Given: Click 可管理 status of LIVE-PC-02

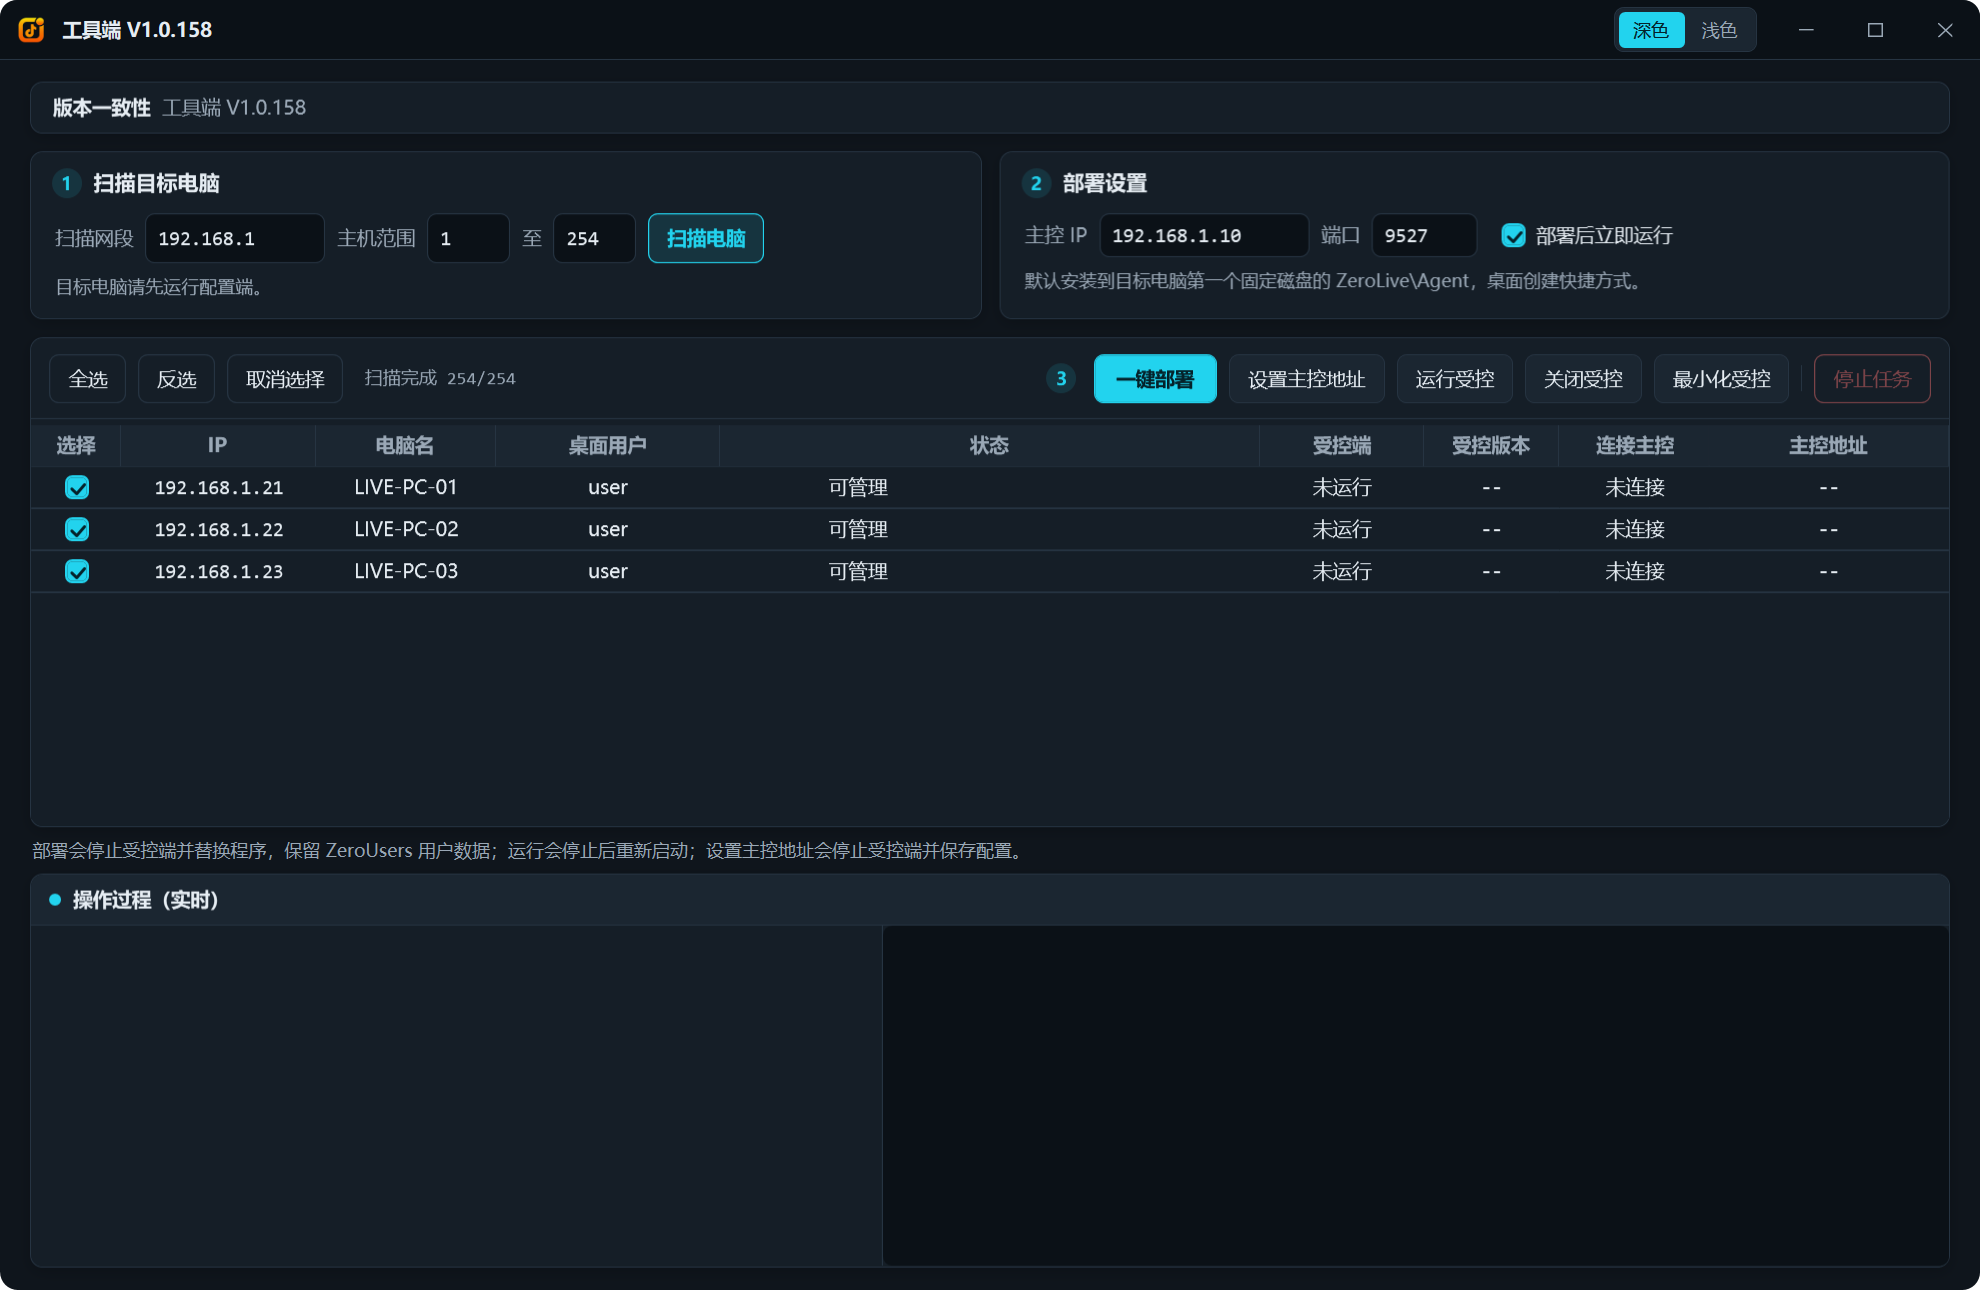Looking at the screenshot, I should coord(858,529).
